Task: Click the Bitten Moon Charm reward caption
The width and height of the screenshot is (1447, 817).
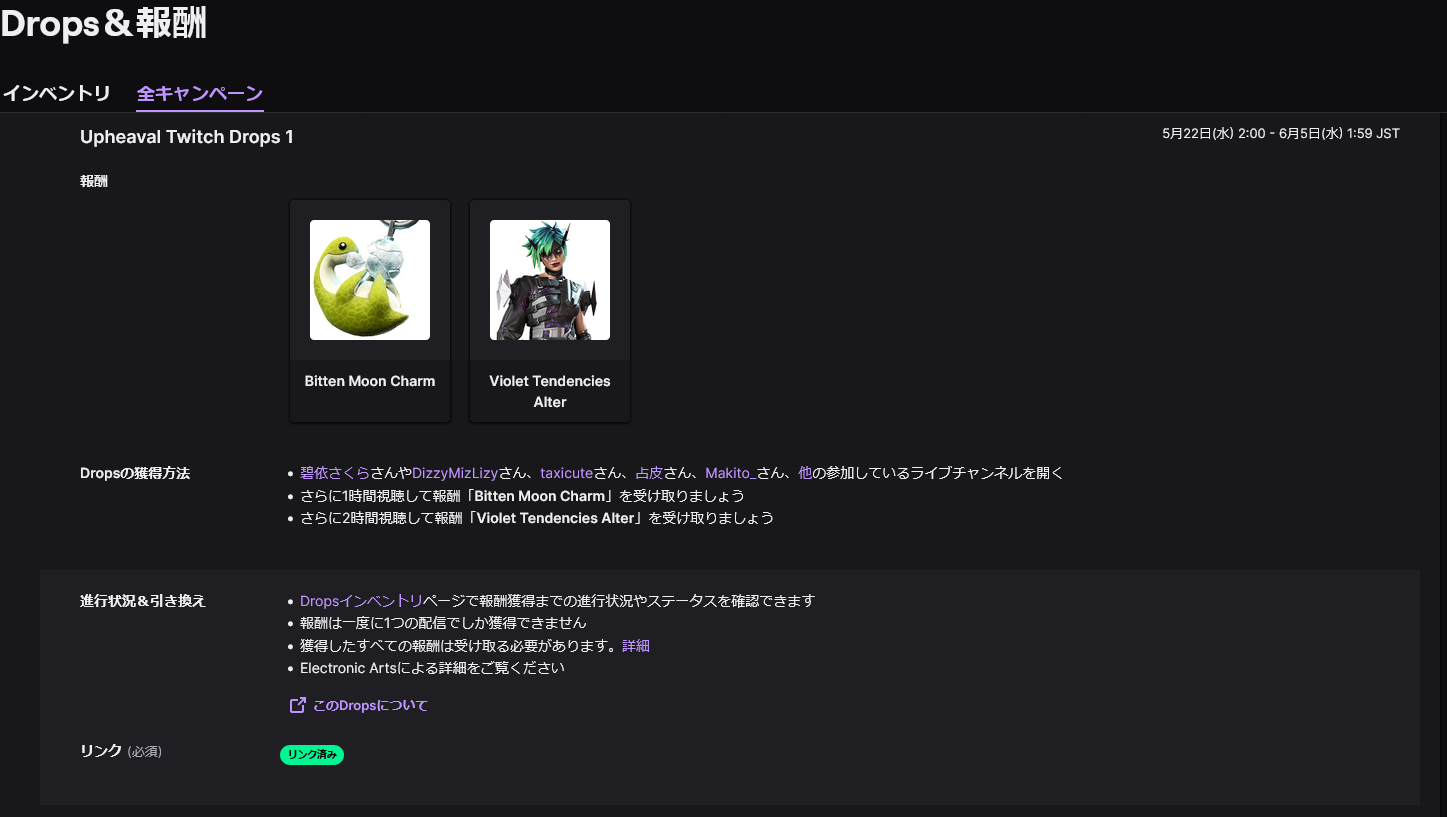Action: point(370,381)
